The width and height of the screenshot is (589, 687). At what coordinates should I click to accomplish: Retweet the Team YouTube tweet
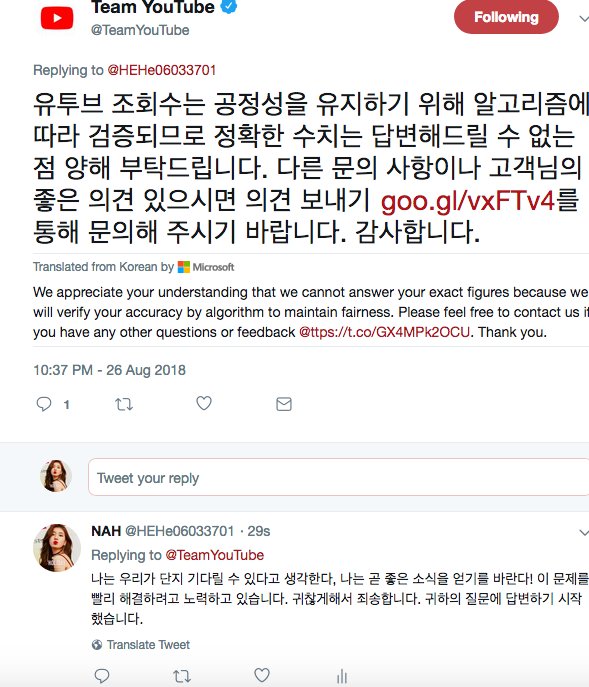coord(124,404)
